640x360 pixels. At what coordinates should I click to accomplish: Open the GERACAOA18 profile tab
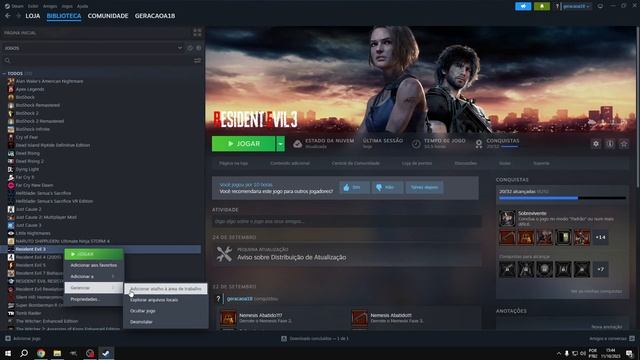point(155,16)
